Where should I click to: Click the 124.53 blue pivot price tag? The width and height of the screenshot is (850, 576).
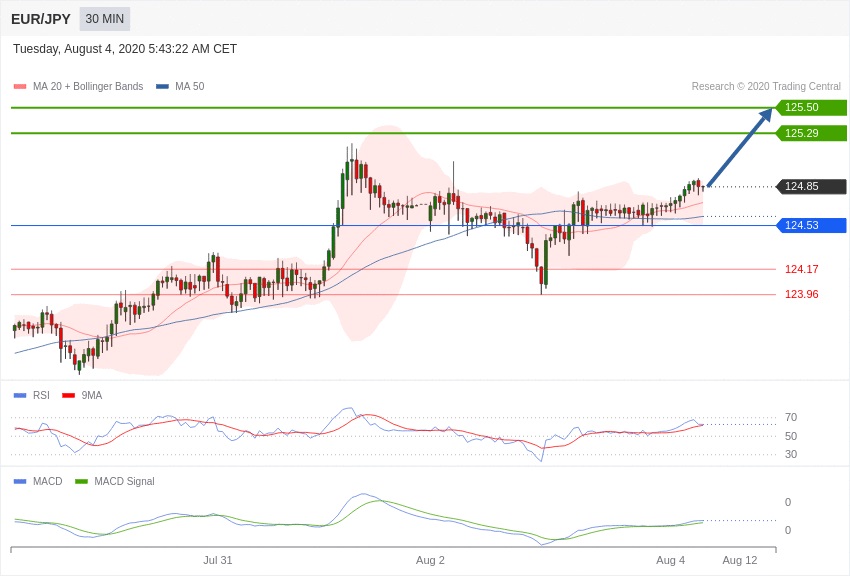coord(810,225)
